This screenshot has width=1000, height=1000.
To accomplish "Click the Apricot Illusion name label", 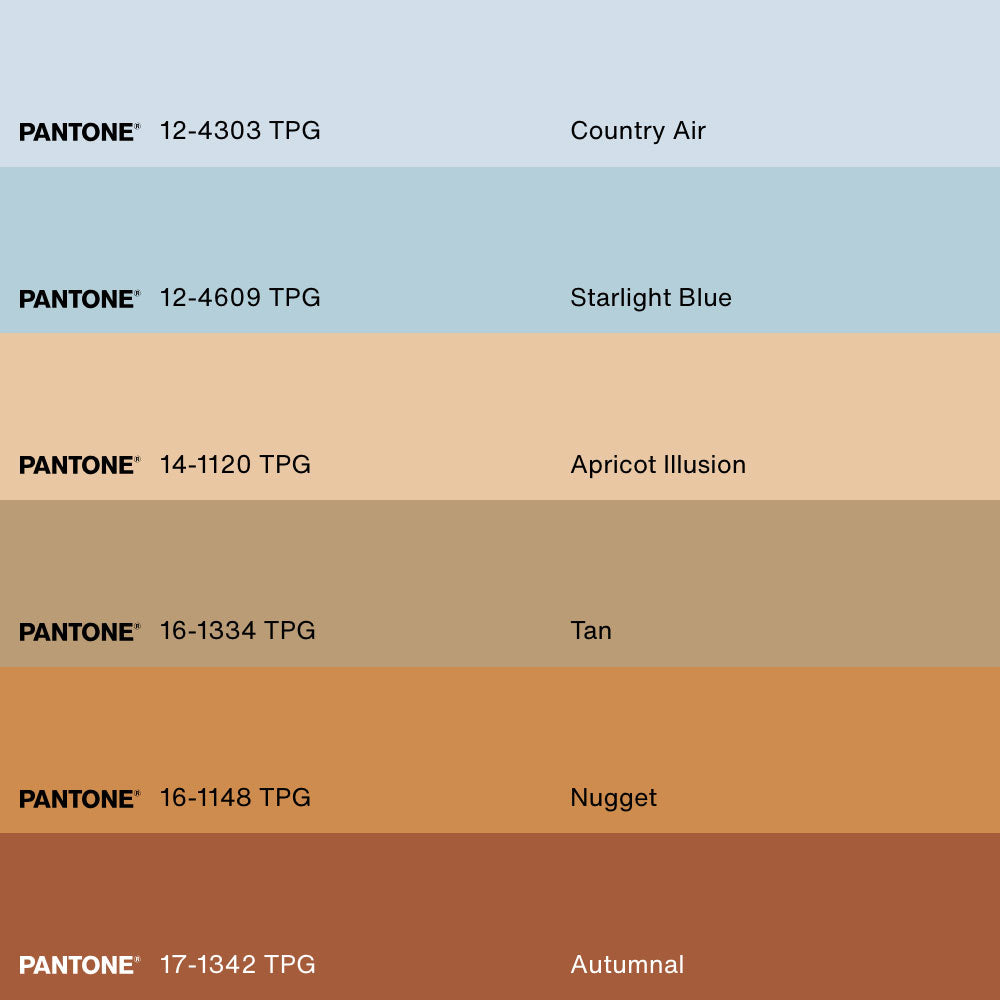I will pos(657,465).
